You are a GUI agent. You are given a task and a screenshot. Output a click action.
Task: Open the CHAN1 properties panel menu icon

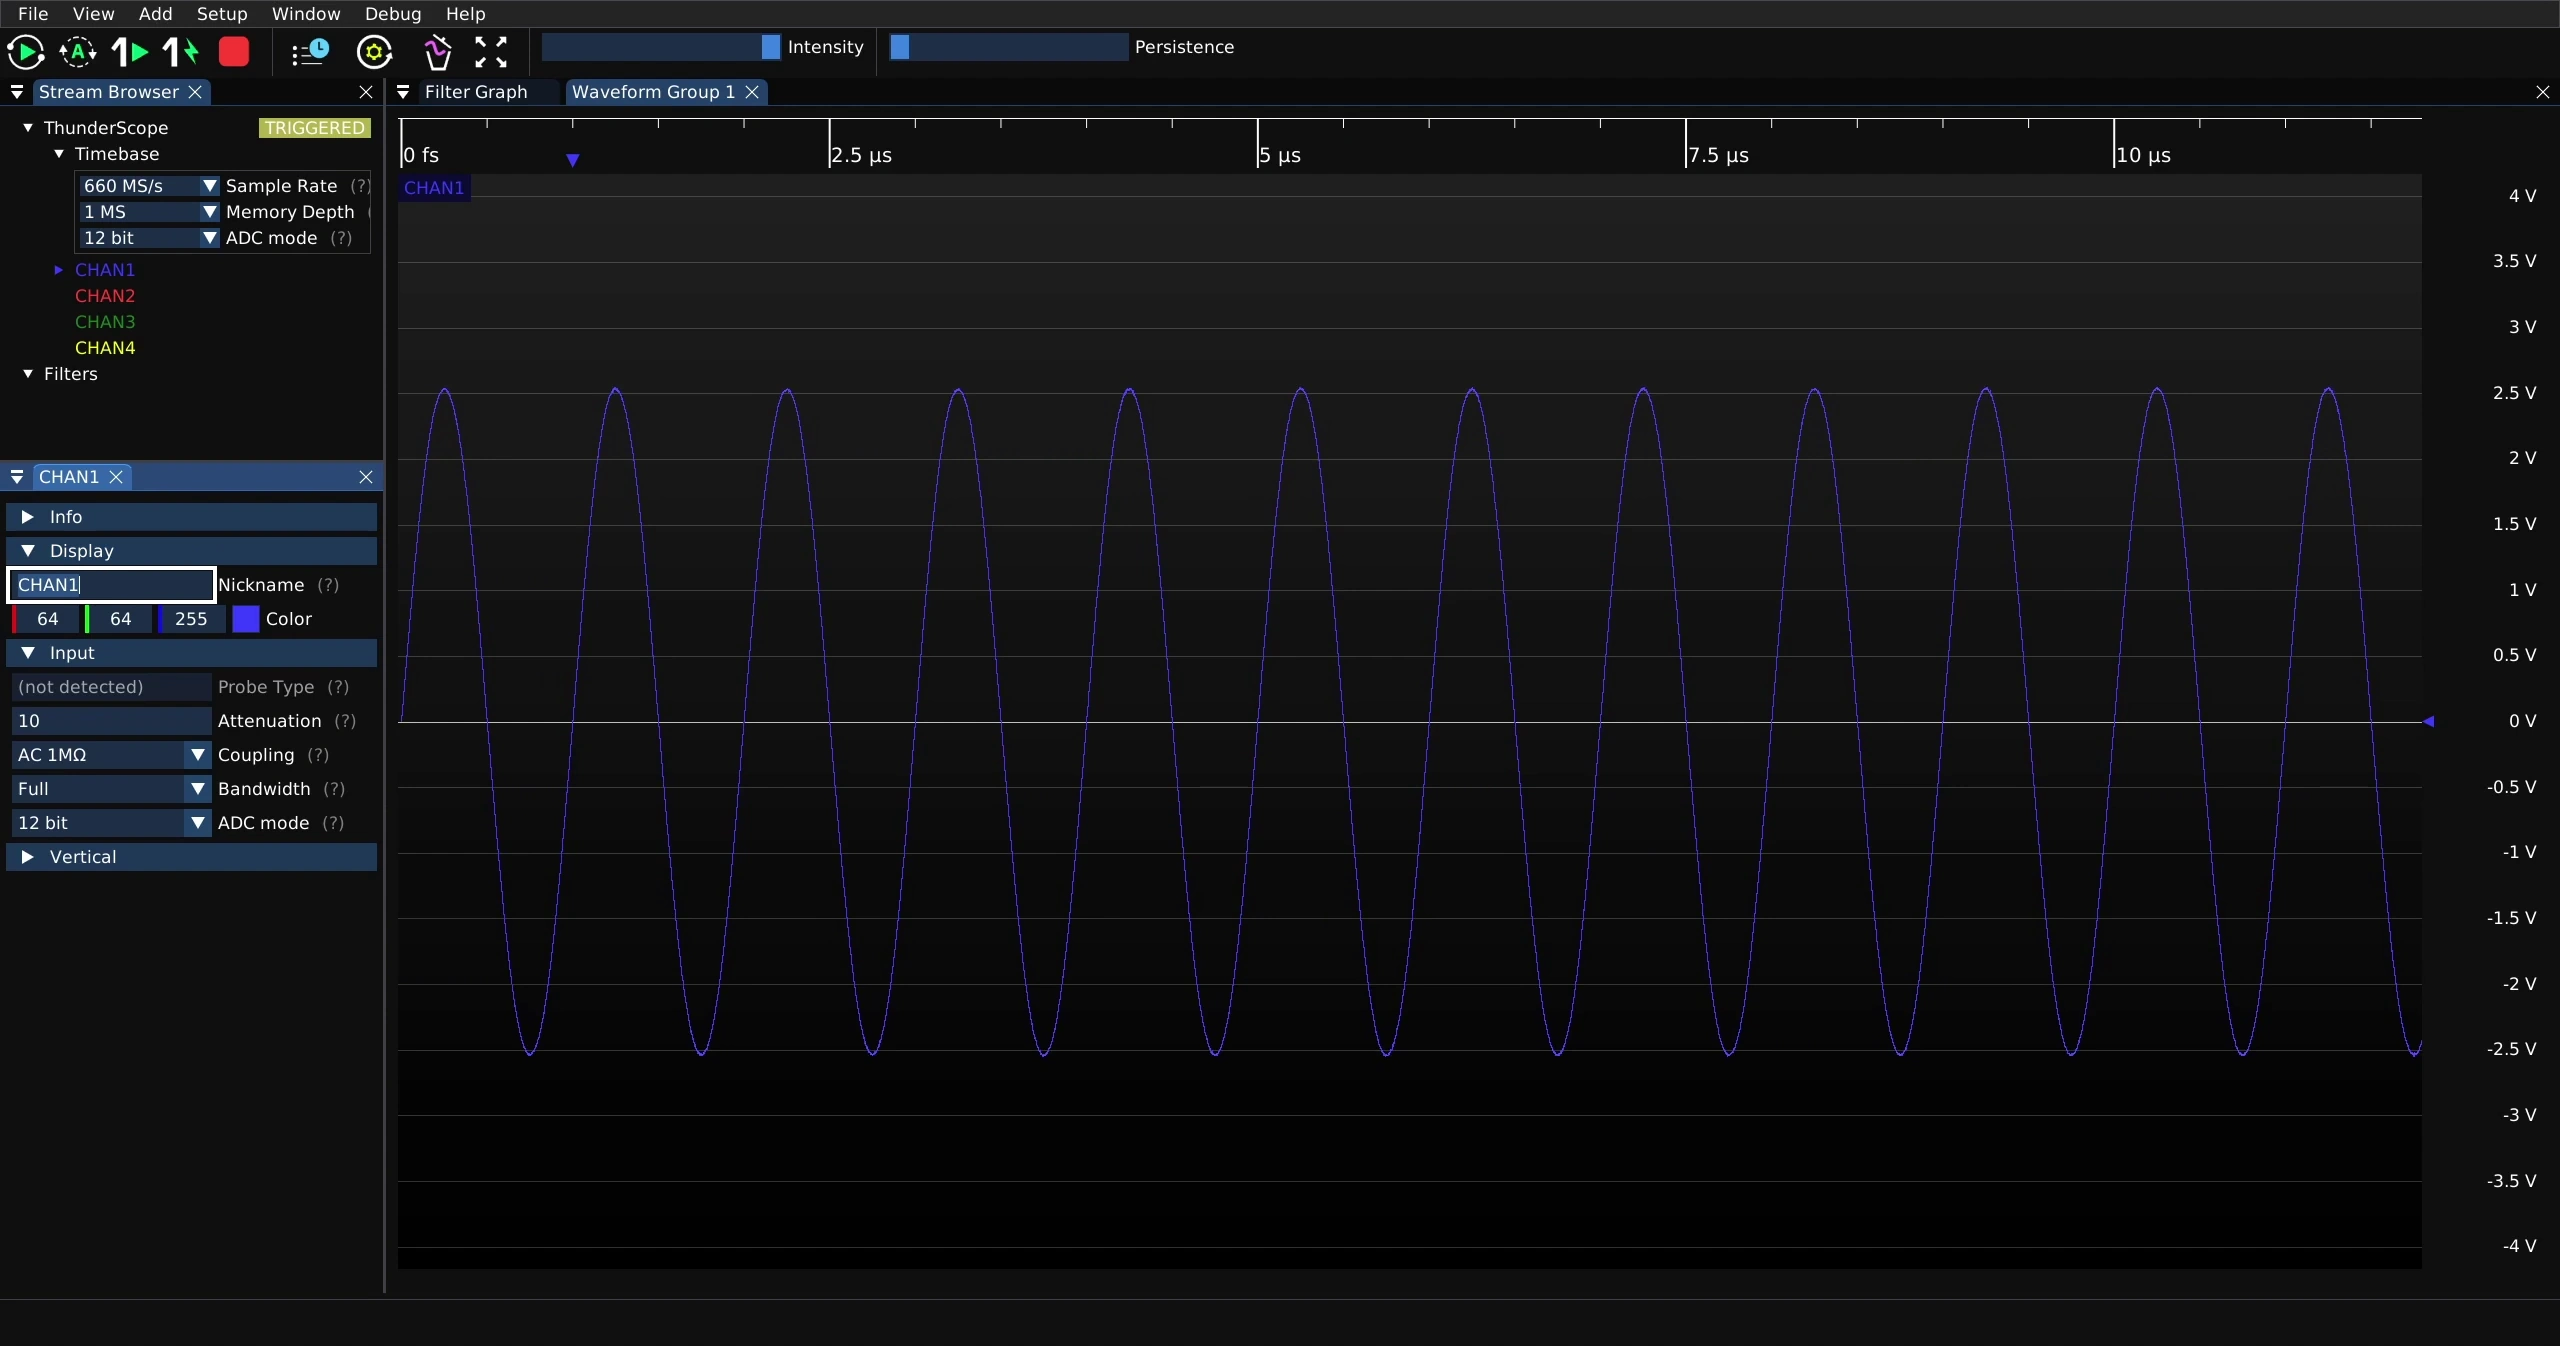(x=17, y=477)
